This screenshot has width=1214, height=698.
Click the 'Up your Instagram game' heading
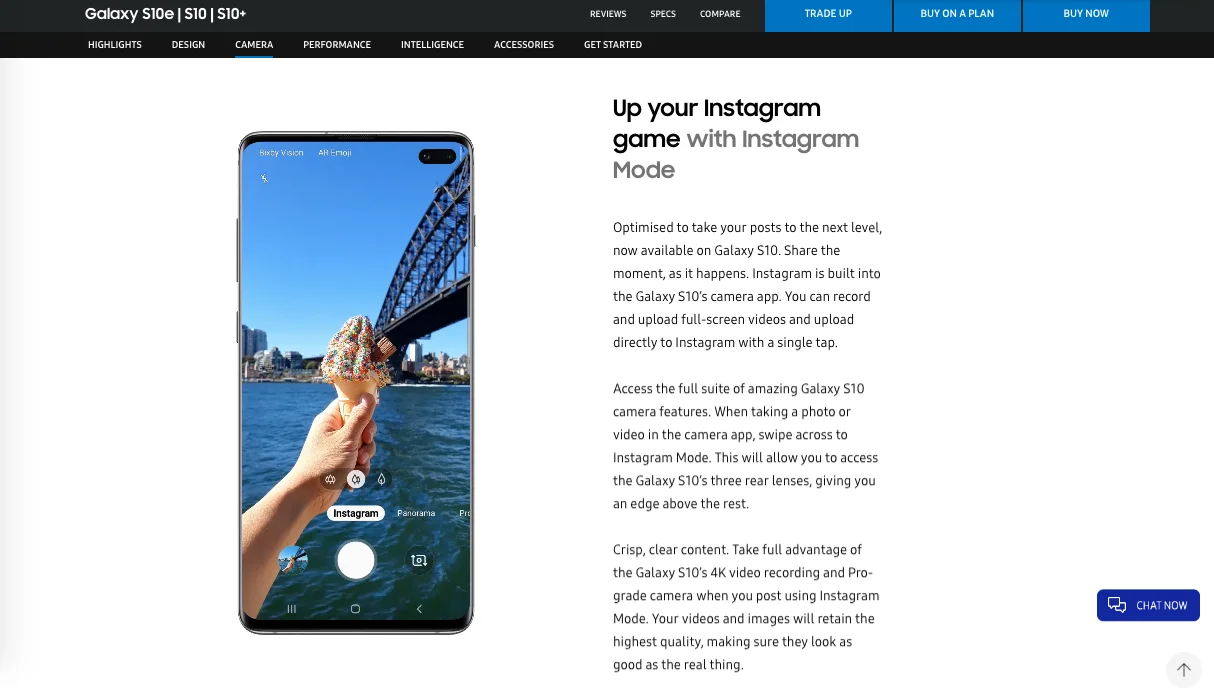736,139
